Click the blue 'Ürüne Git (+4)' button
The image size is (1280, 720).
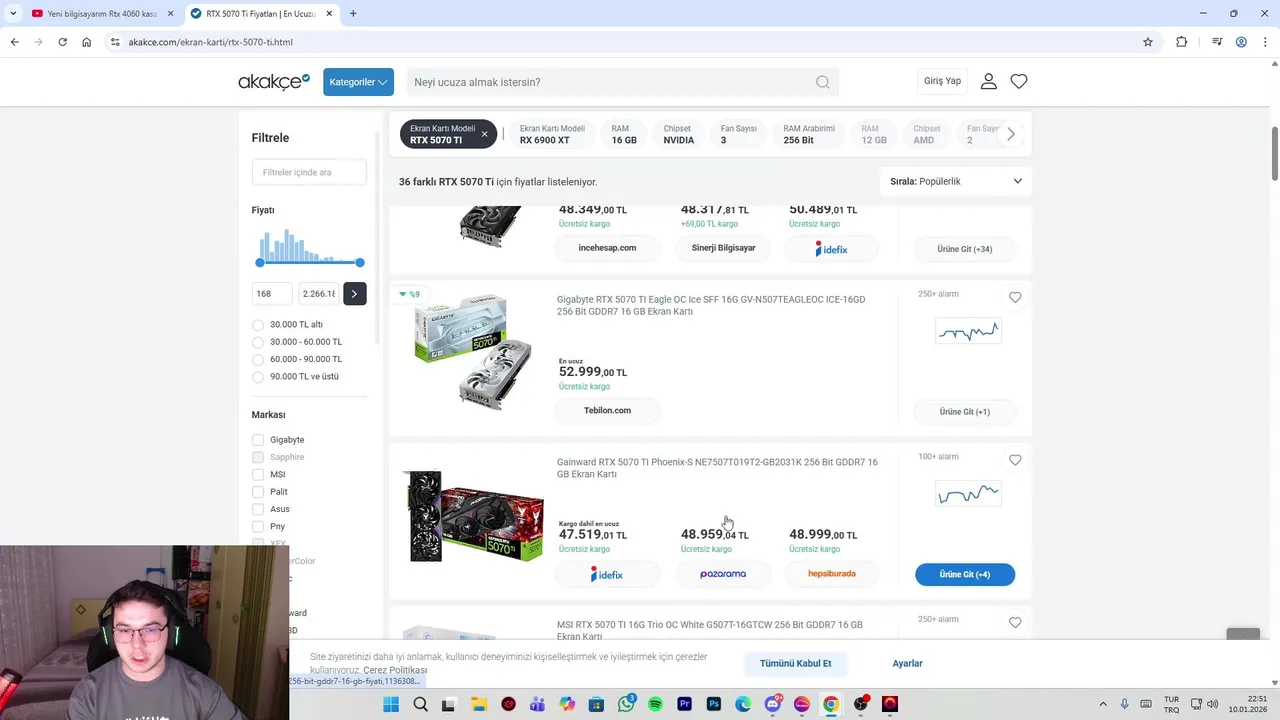[x=965, y=574]
